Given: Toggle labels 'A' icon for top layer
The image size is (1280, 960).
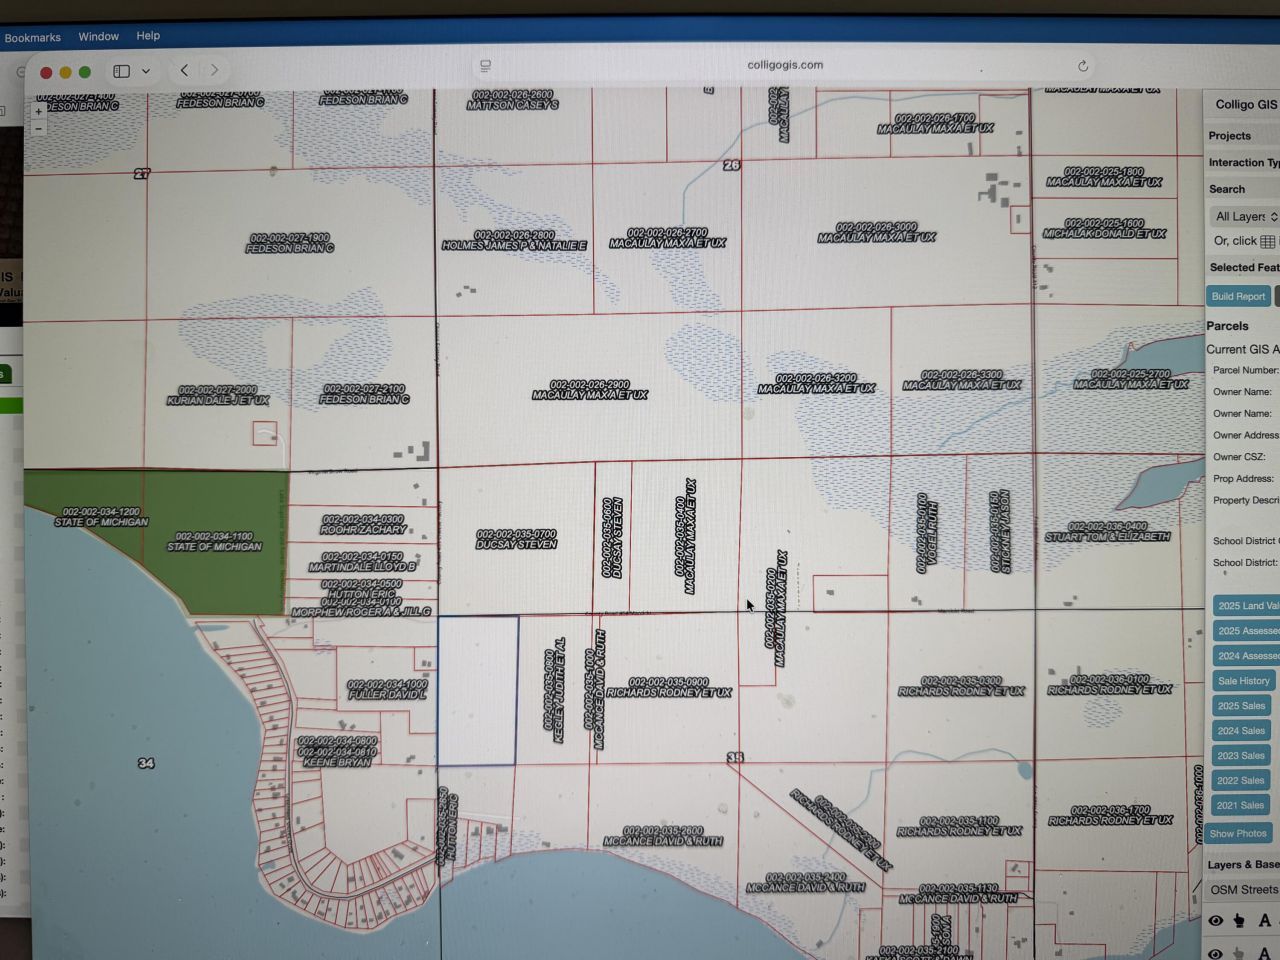Looking at the screenshot, I should point(1264,920).
